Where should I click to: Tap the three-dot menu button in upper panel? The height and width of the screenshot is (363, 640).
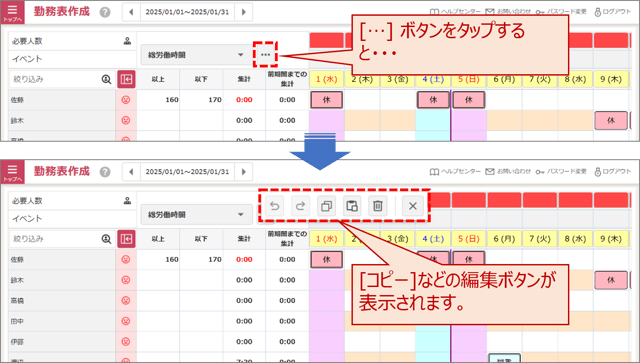pos(265,54)
